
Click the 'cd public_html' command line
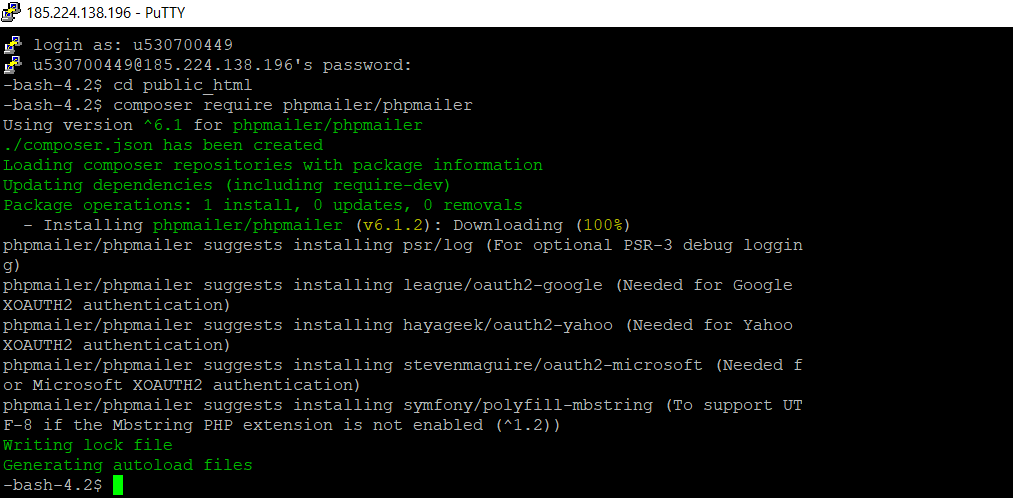pos(182,85)
